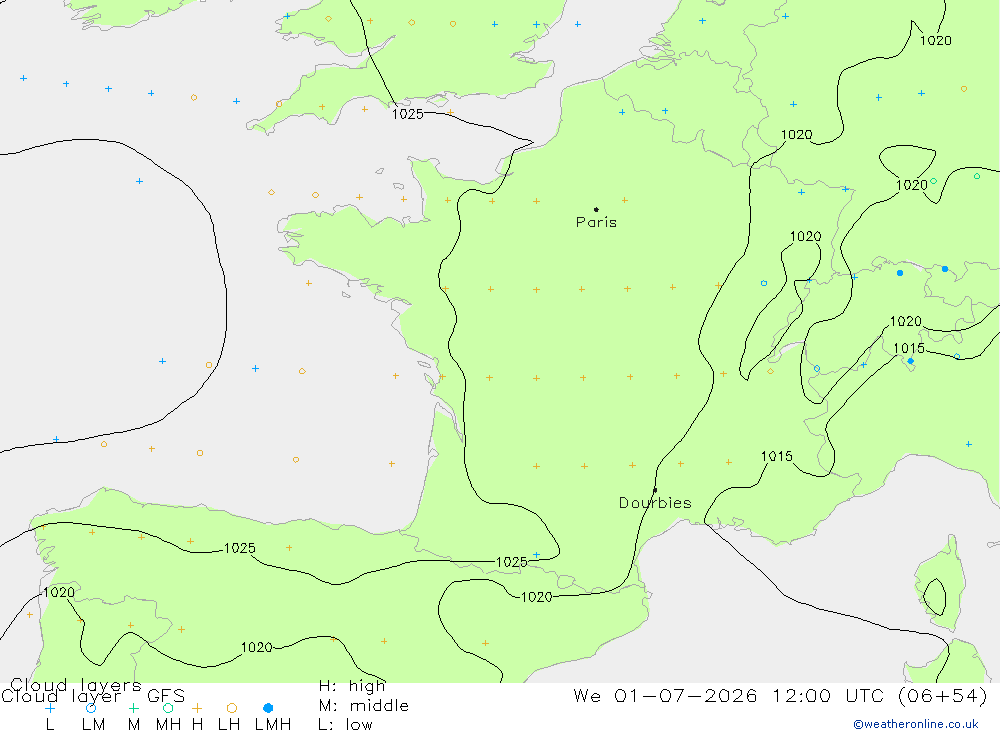Click the 1020 isobar label at top right corner
This screenshot has width=1000, height=733.
[x=936, y=40]
